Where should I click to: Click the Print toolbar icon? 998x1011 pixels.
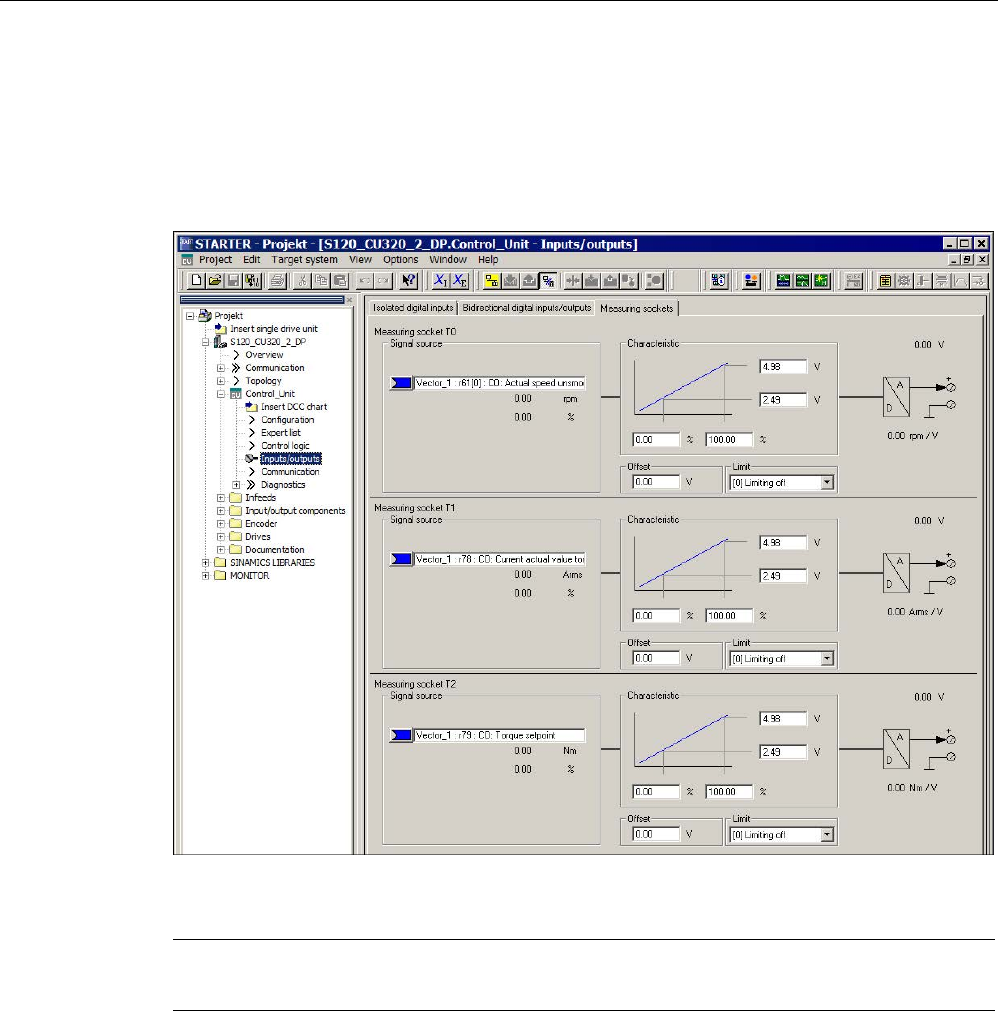point(278,280)
